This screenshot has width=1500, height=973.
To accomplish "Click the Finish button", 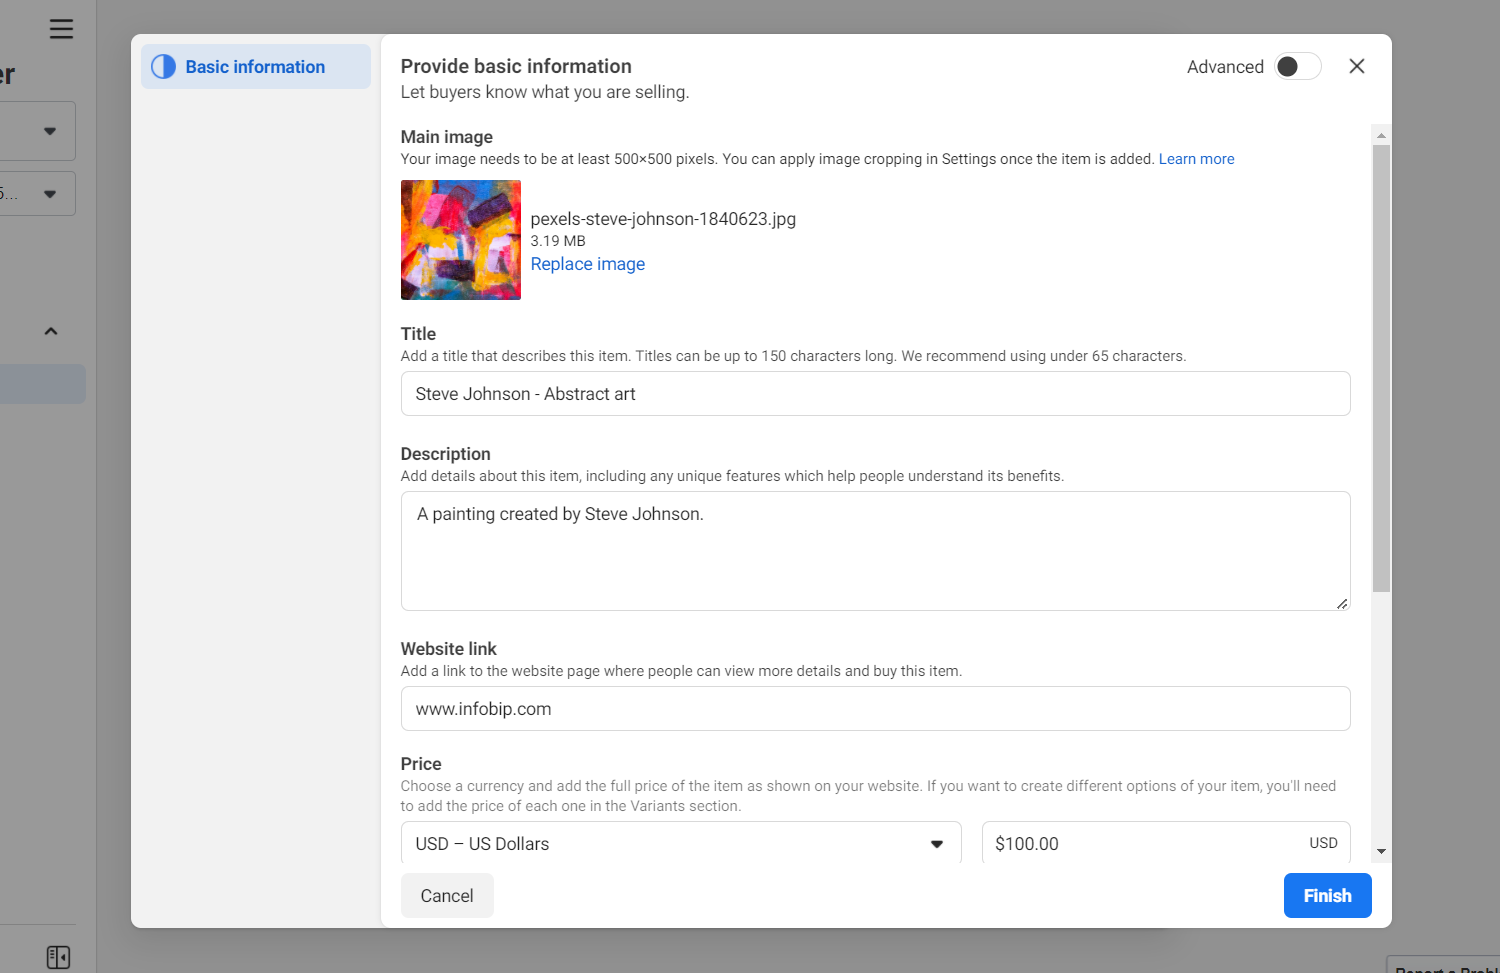I will point(1326,896).
